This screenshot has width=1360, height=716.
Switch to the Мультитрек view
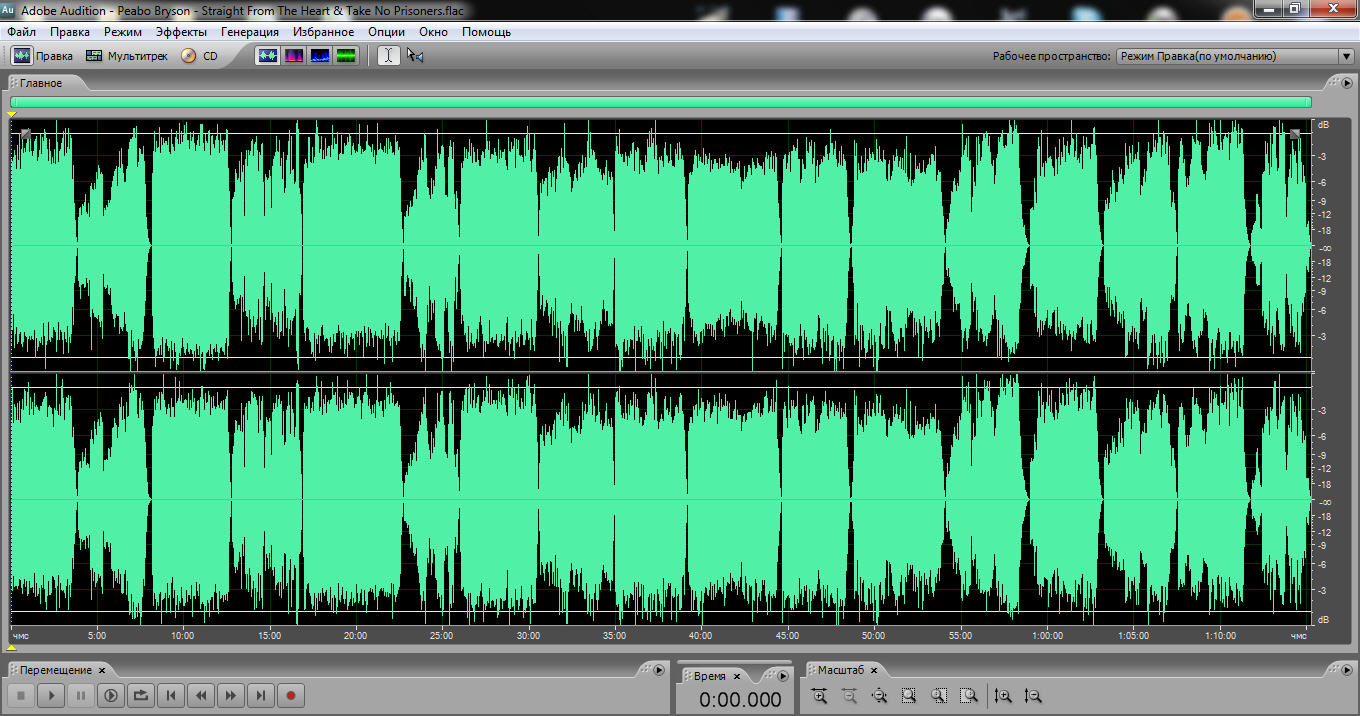click(x=126, y=56)
